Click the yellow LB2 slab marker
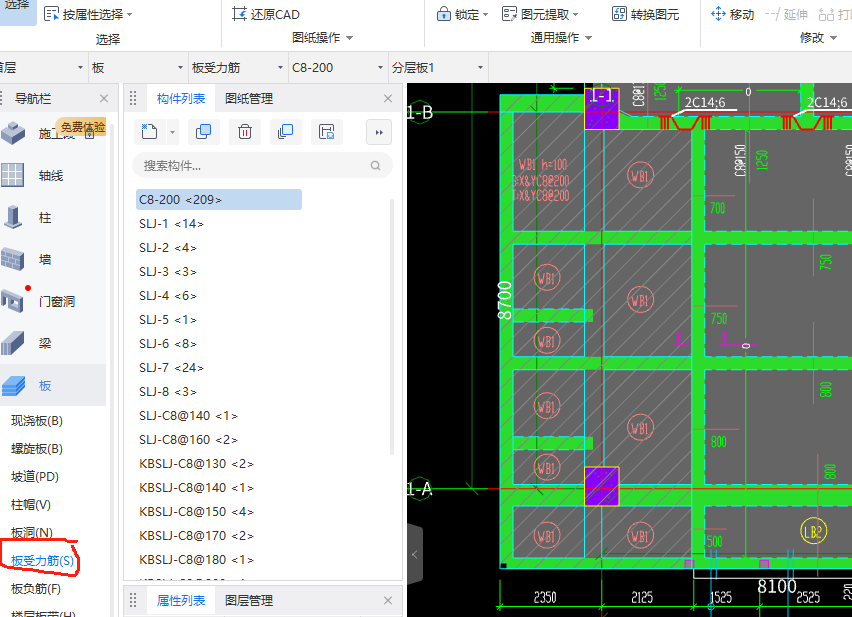Viewport: 852px width, 617px height. pyautogui.click(x=813, y=531)
